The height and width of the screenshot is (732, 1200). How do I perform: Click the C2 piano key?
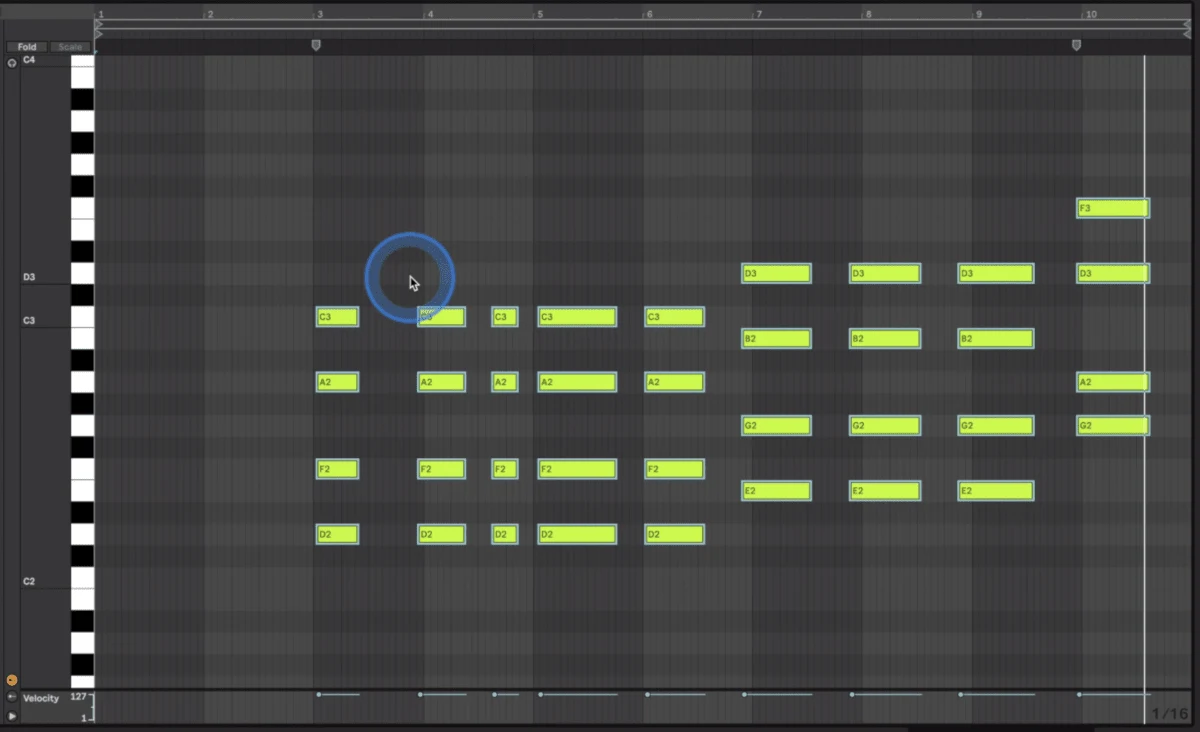point(82,579)
